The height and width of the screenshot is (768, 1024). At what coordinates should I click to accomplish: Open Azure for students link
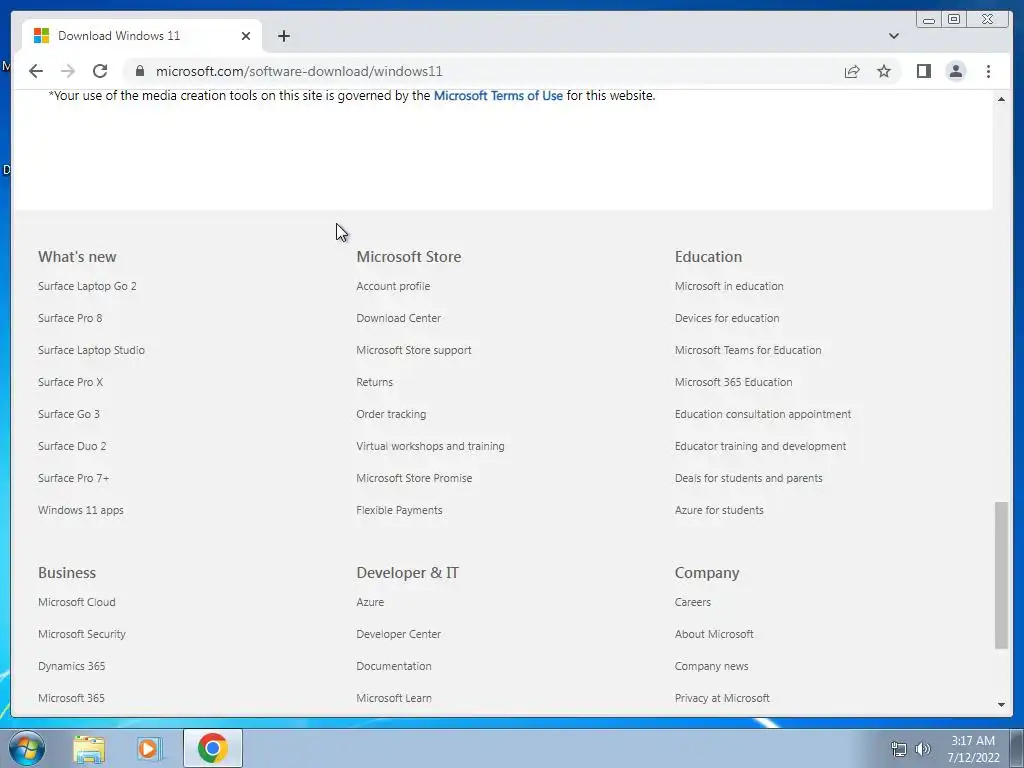point(719,510)
